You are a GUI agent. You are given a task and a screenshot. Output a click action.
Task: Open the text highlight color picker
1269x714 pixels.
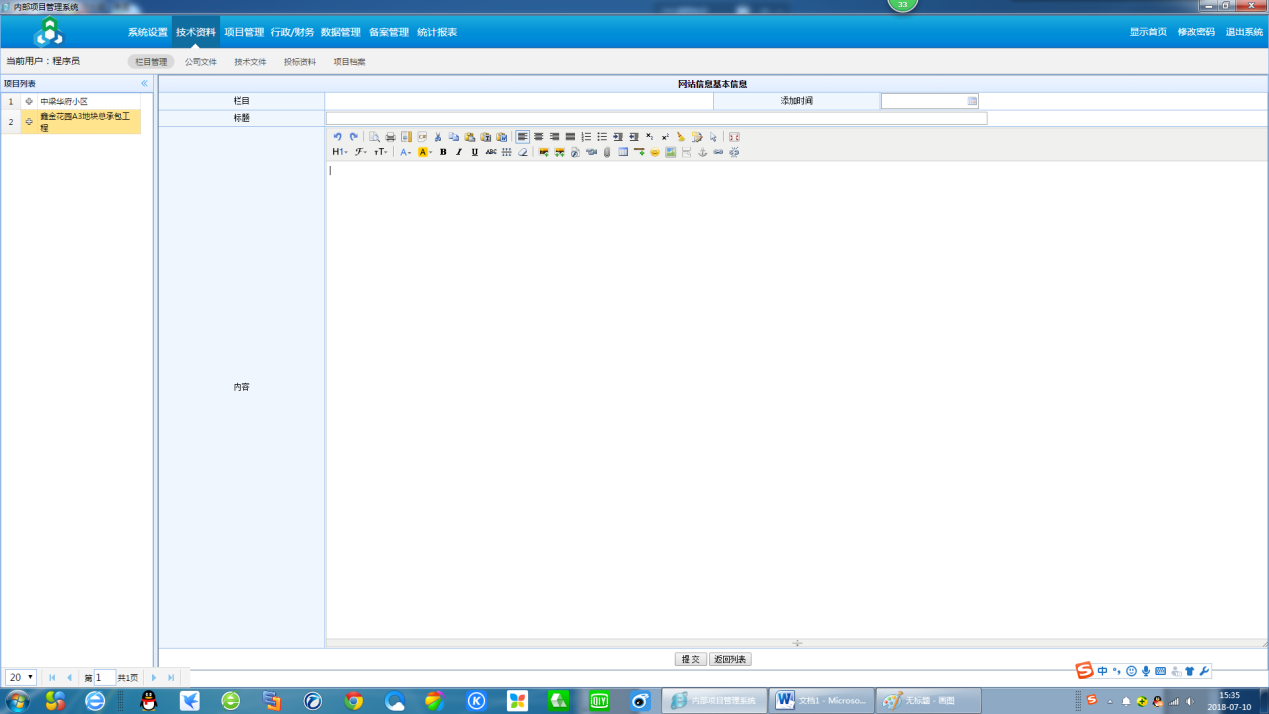pos(425,152)
